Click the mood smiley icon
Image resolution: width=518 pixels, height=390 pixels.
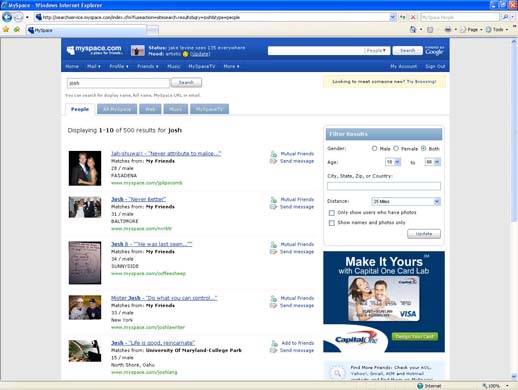(186, 54)
